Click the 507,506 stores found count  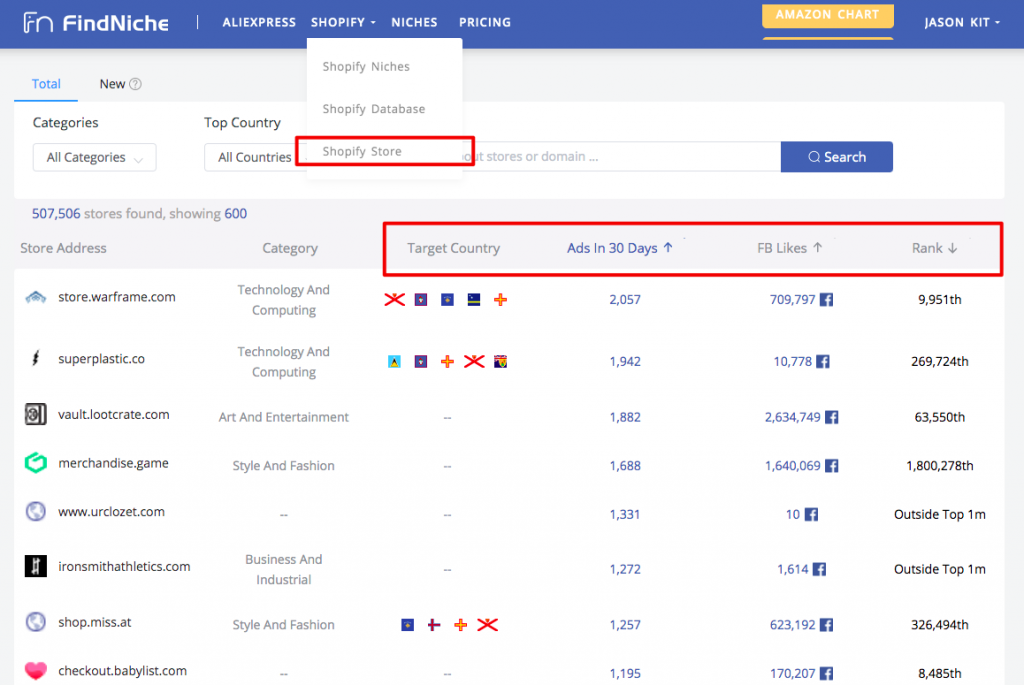click(x=56, y=214)
